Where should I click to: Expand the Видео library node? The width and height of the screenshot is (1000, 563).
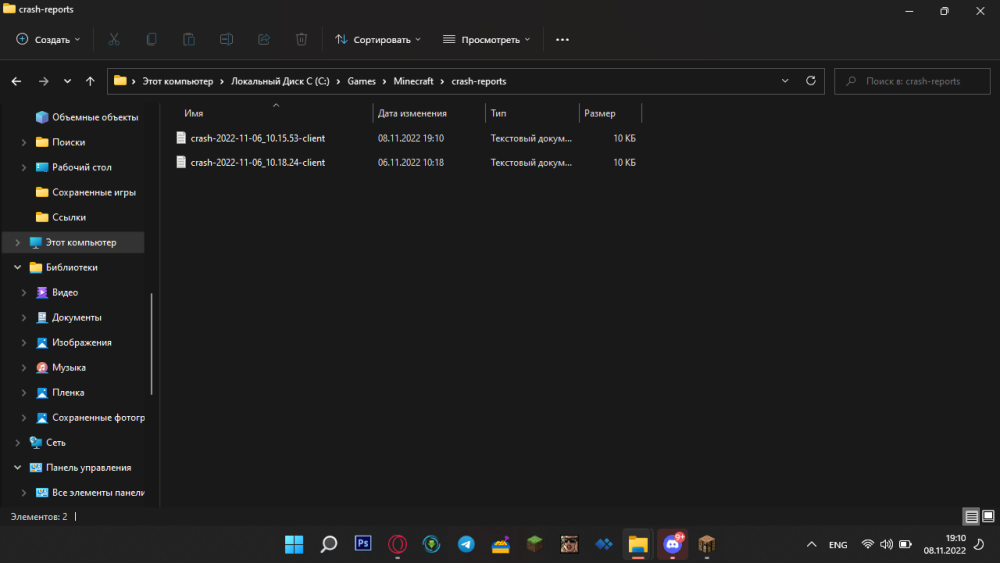24,293
